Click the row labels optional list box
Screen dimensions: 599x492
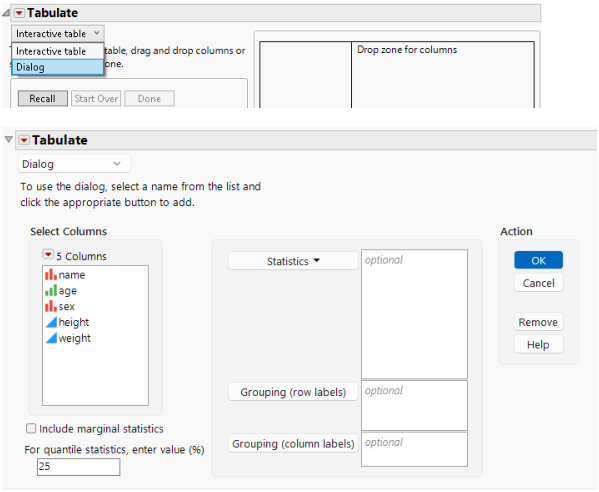414,405
